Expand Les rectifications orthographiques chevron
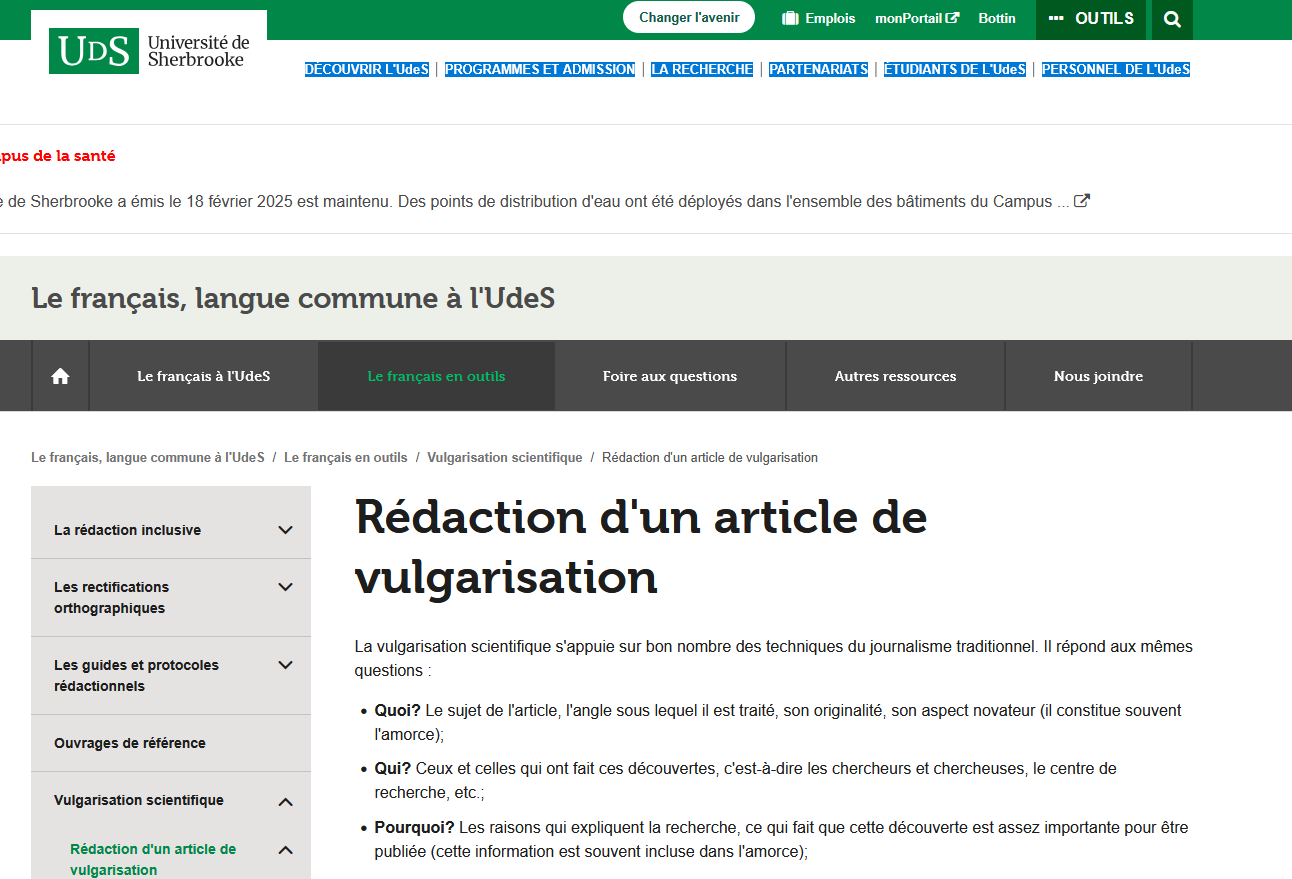Image resolution: width=1292 pixels, height=879 pixels. tap(285, 587)
